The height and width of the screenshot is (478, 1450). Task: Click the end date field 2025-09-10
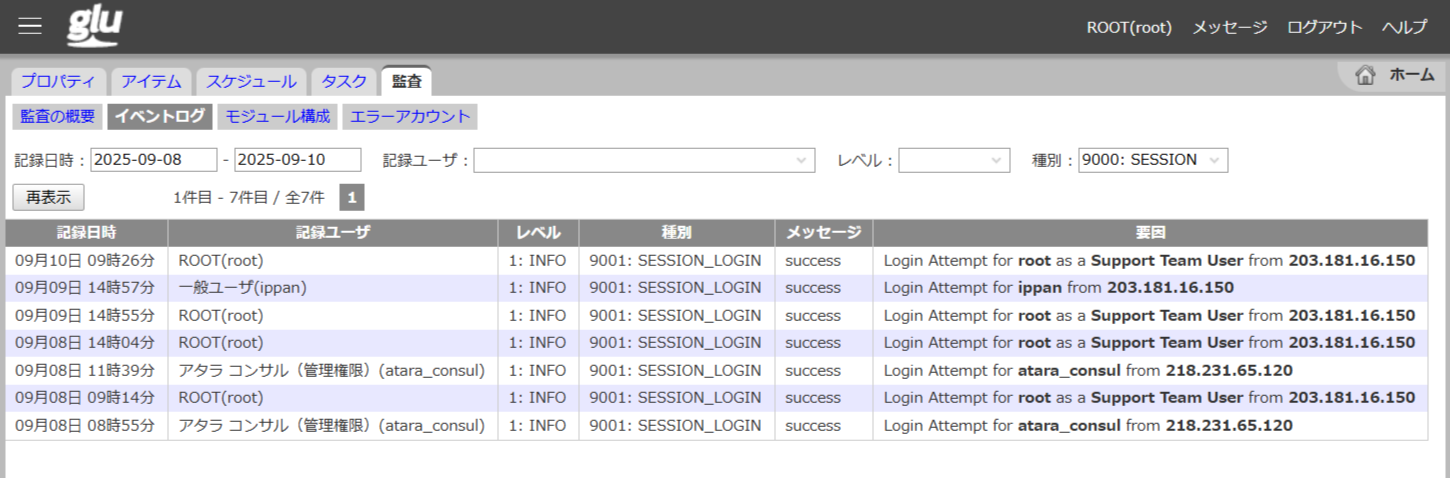coord(298,160)
